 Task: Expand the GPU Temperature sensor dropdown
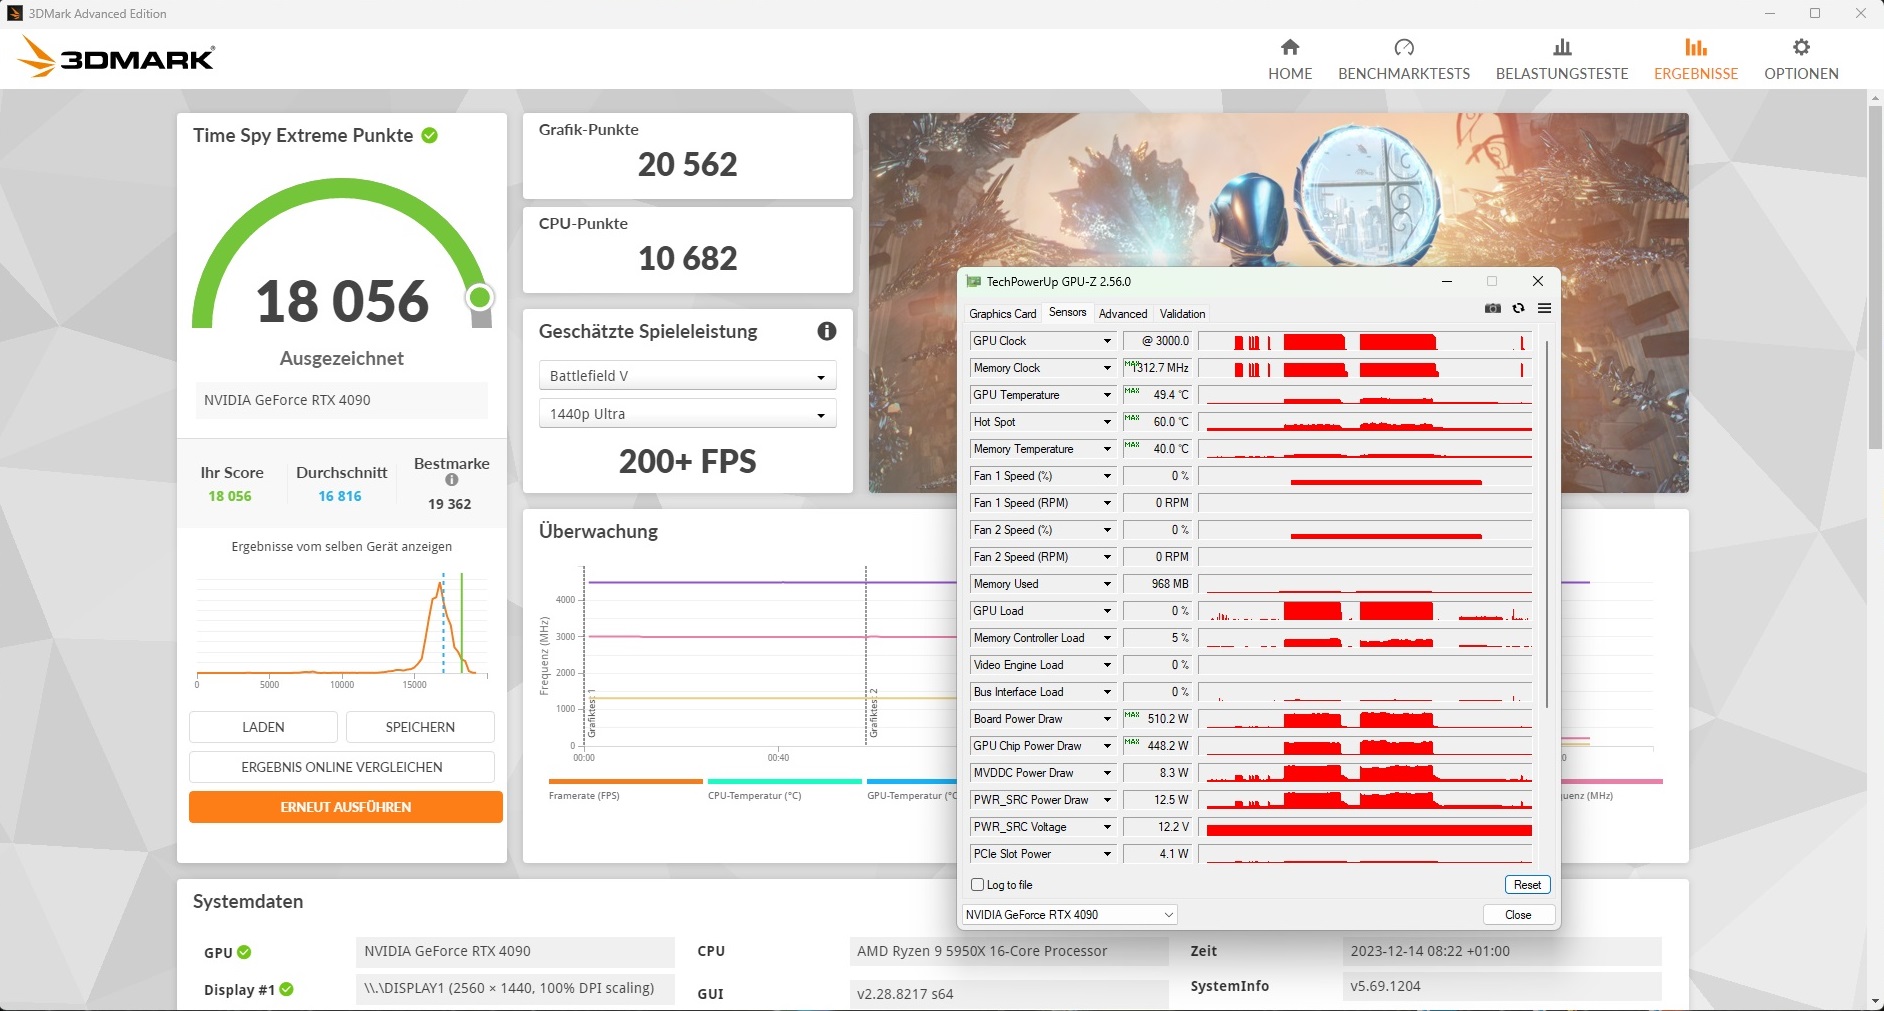[1107, 395]
